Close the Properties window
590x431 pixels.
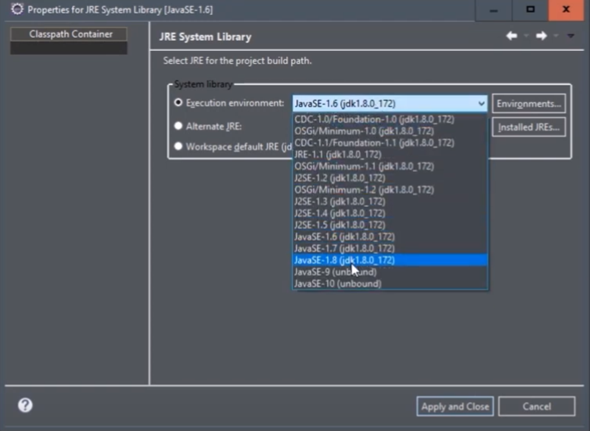[x=566, y=10]
